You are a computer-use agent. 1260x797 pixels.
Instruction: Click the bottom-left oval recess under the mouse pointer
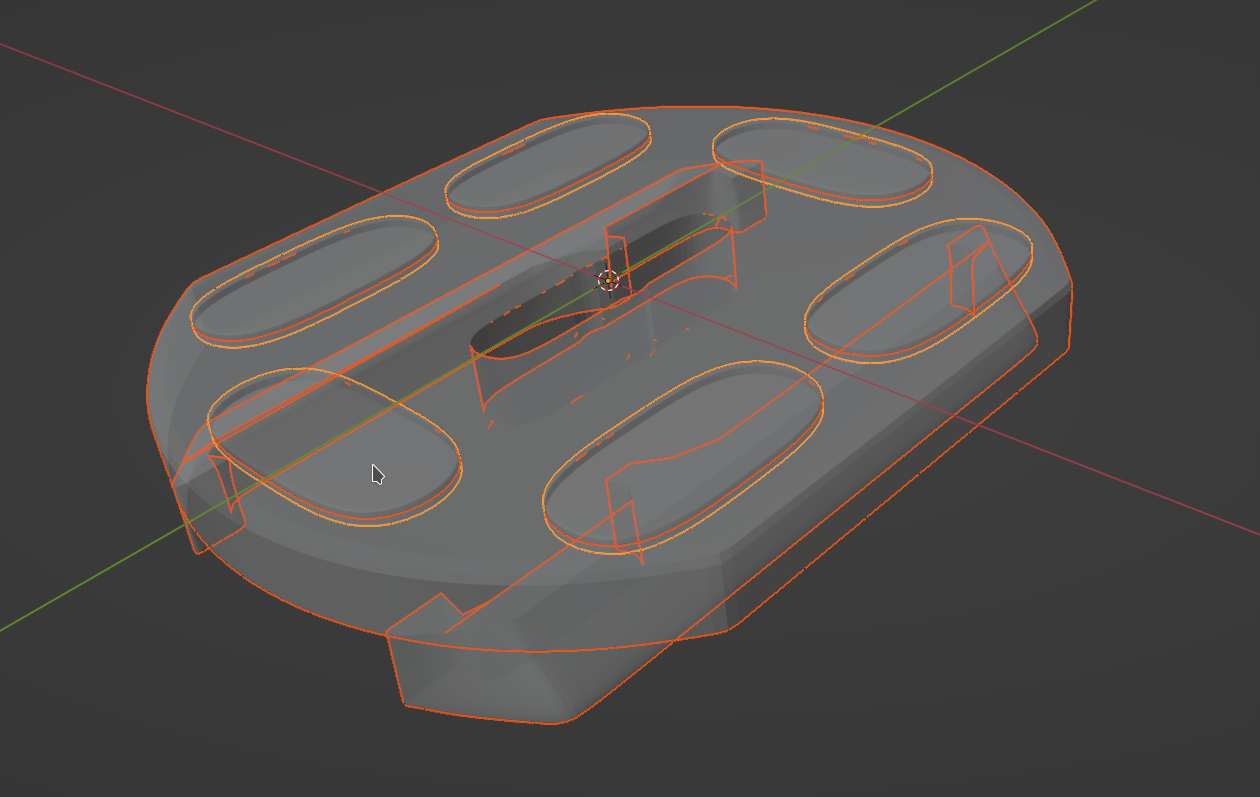(x=334, y=446)
